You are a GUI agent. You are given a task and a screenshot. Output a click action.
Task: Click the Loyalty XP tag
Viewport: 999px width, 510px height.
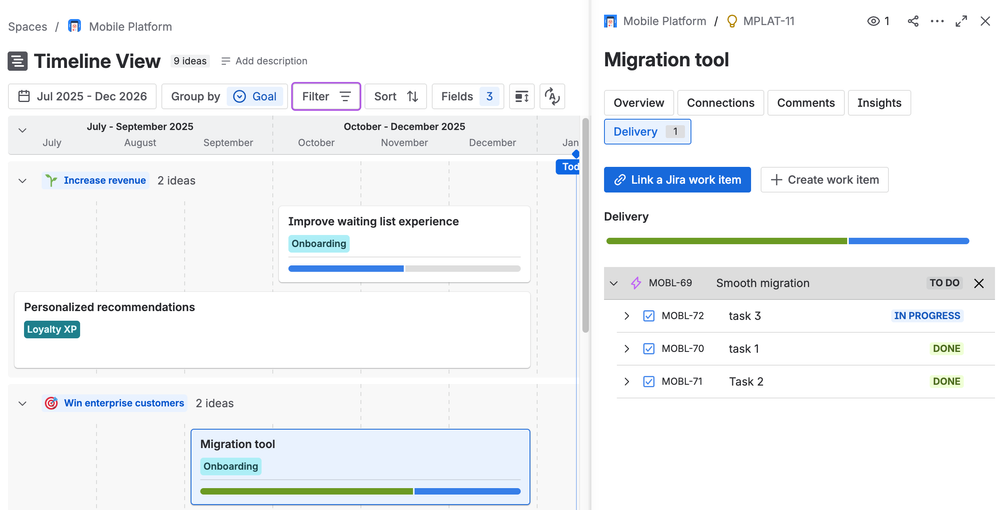[52, 330]
